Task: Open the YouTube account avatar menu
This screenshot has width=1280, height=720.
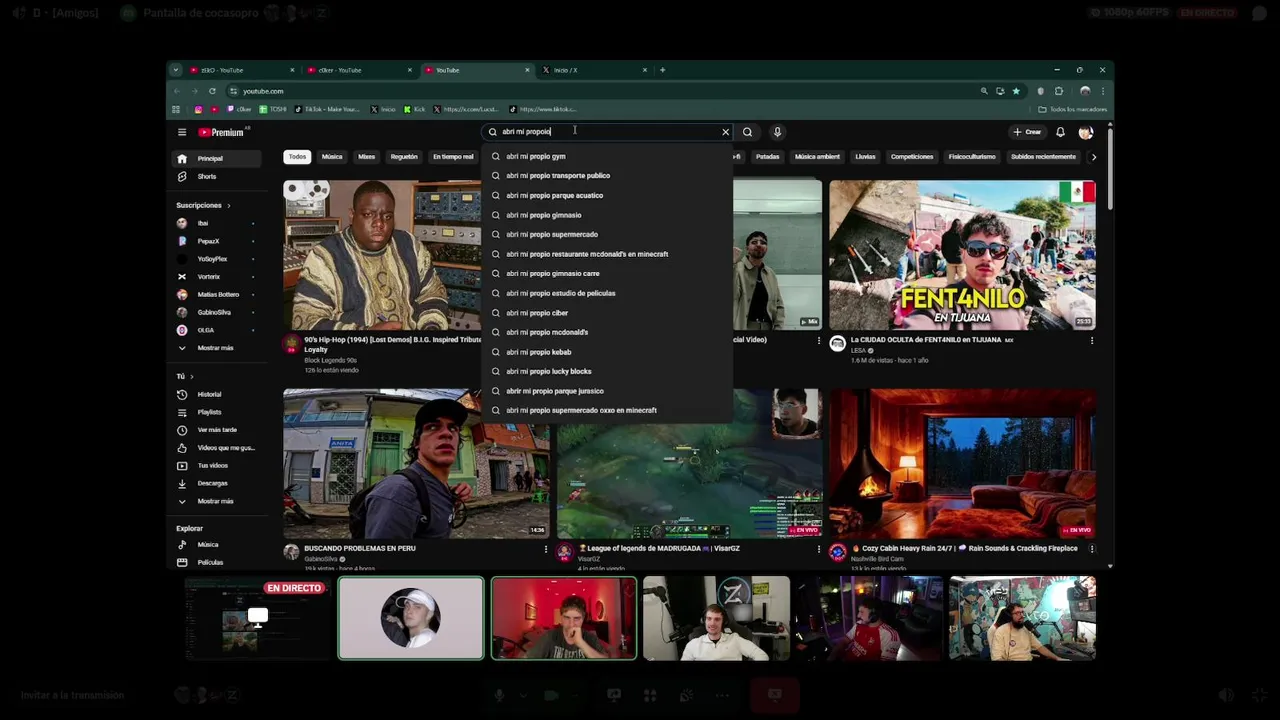Action: [x=1086, y=132]
